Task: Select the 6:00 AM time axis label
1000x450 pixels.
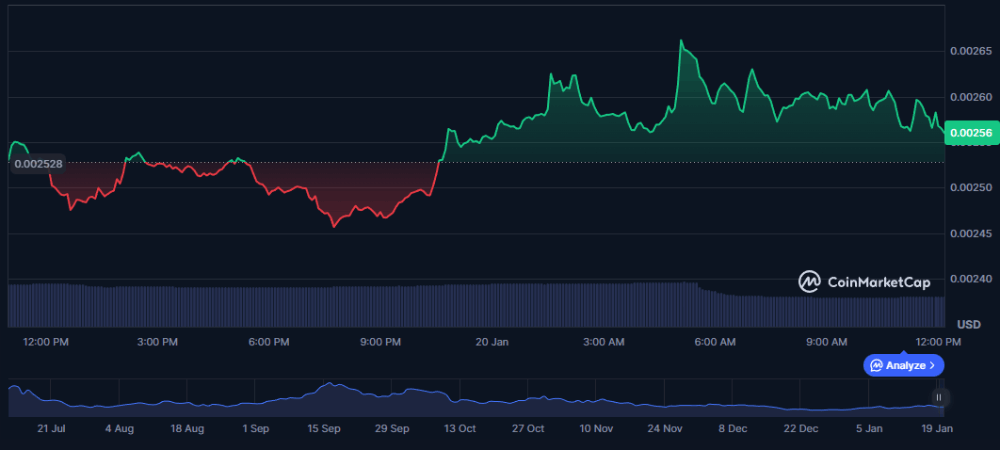Action: pyautogui.click(x=714, y=342)
